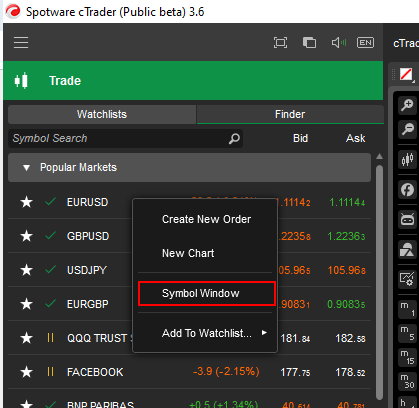Toggle sound speaker icon
The height and width of the screenshot is (408, 419).
(339, 43)
